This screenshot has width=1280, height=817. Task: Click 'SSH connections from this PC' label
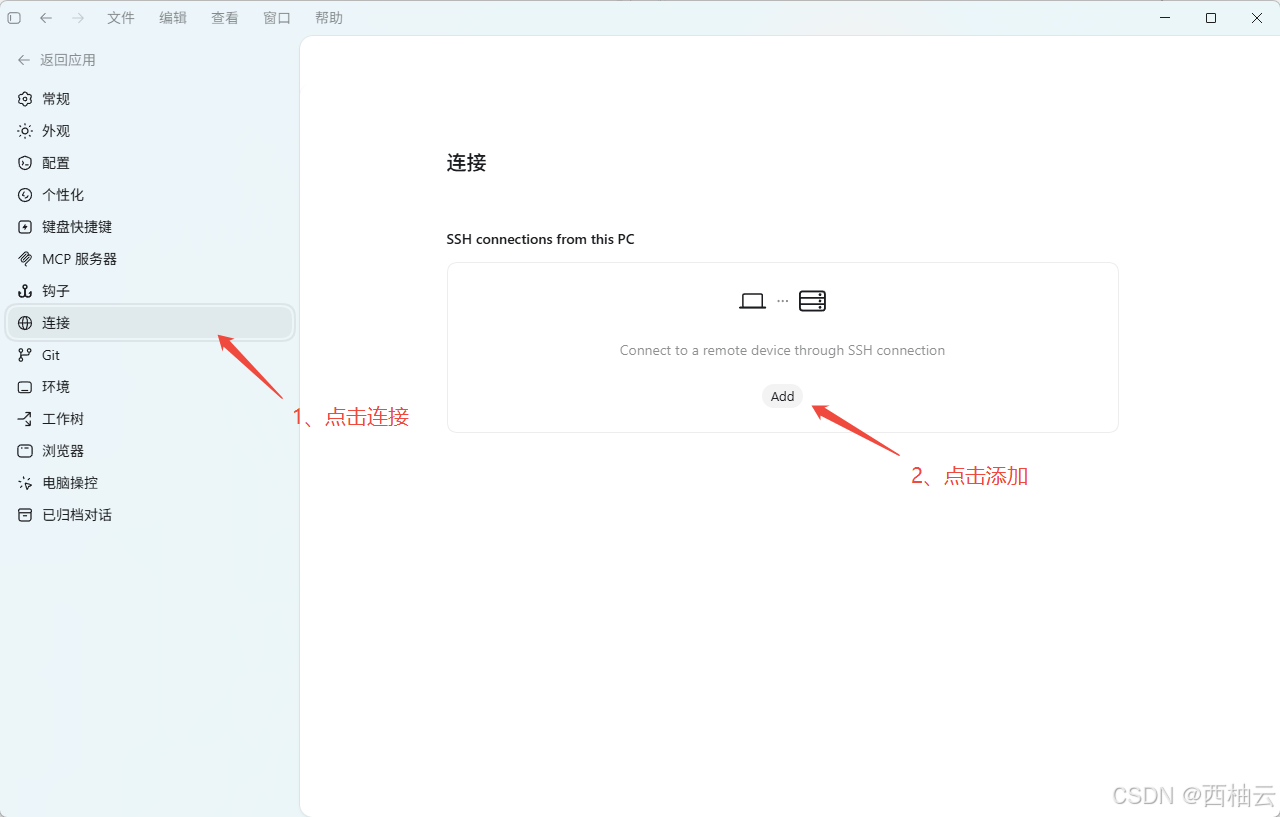[x=540, y=239]
